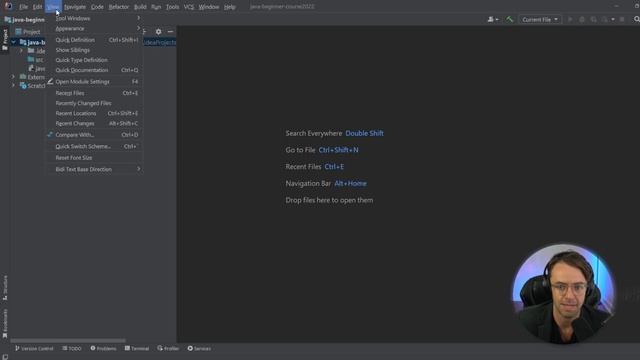640x360 pixels.
Task: Click the Search Everywhere magnifier icon
Action: tap(636, 19)
